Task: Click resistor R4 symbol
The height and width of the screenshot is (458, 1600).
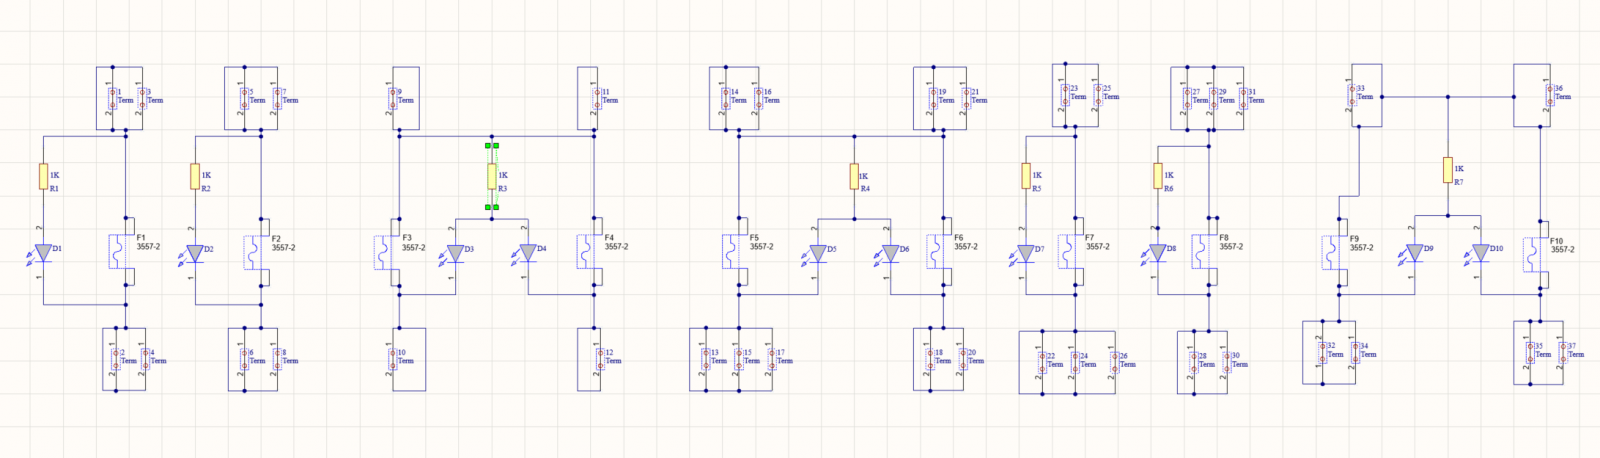Action: coord(854,177)
